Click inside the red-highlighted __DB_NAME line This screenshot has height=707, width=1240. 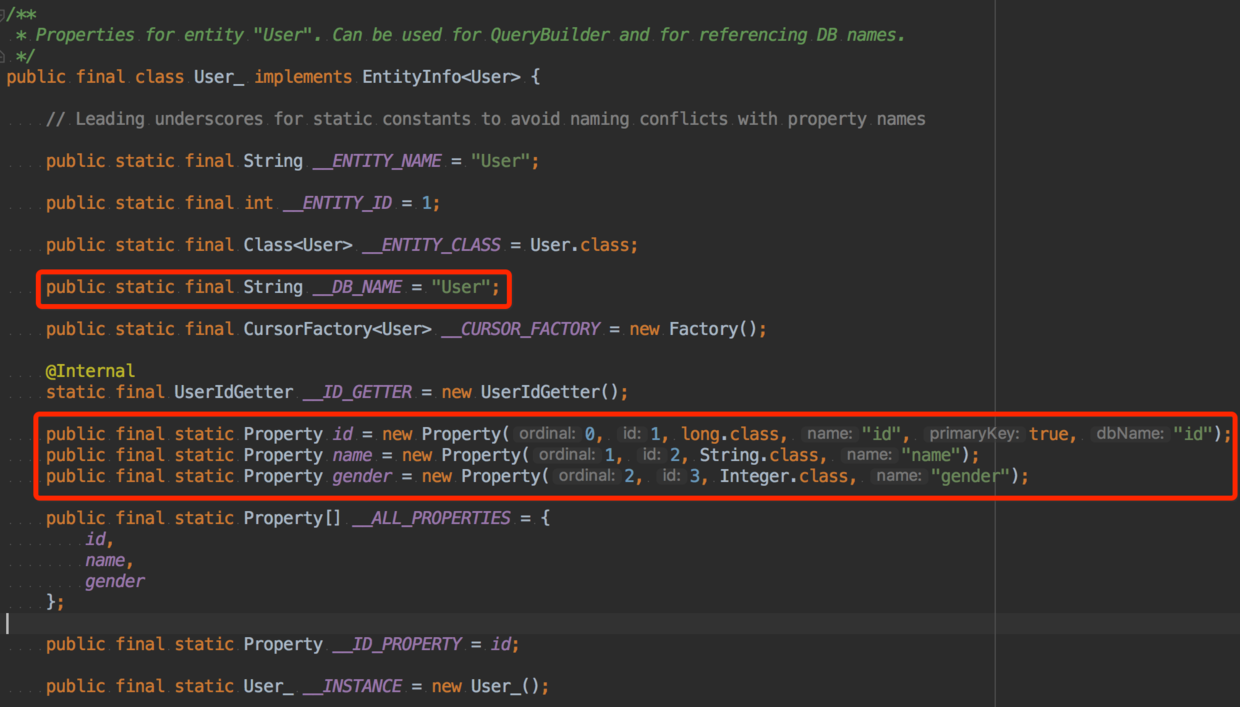pos(270,286)
